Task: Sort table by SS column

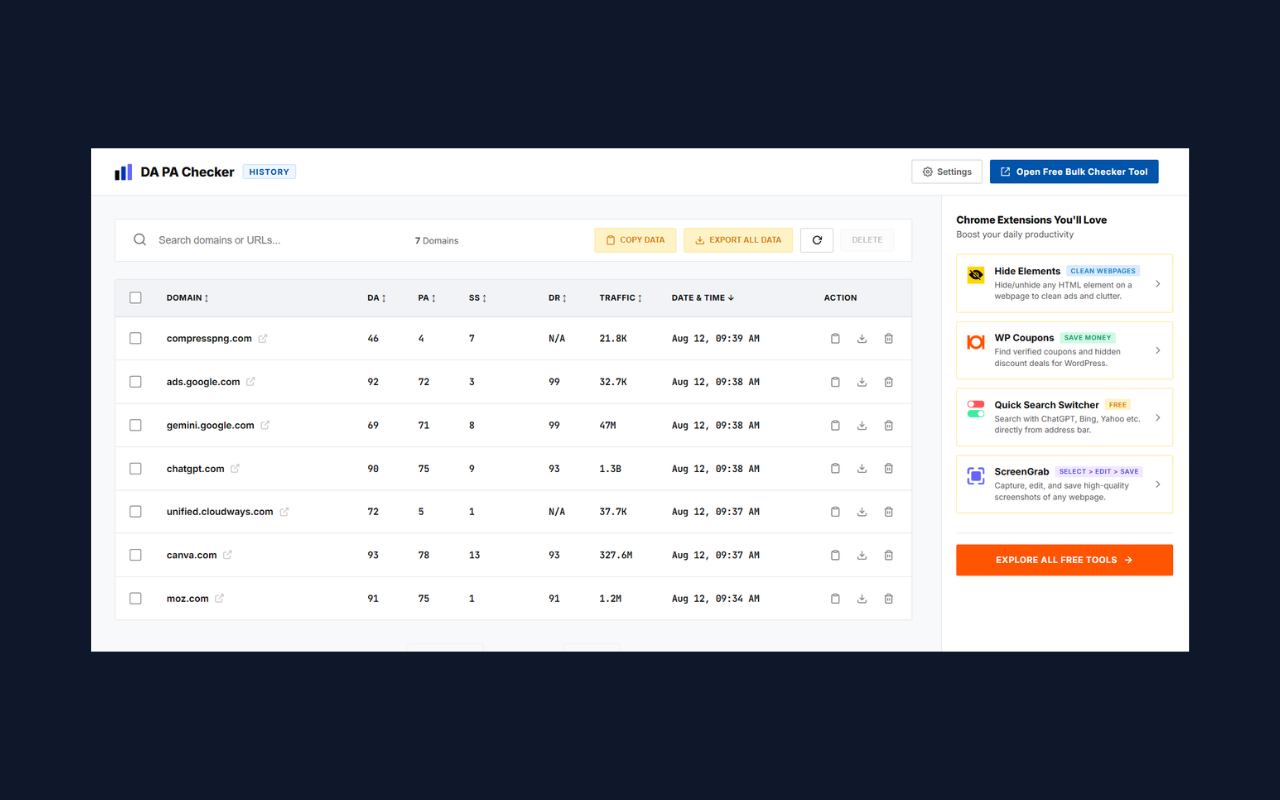Action: [x=478, y=298]
